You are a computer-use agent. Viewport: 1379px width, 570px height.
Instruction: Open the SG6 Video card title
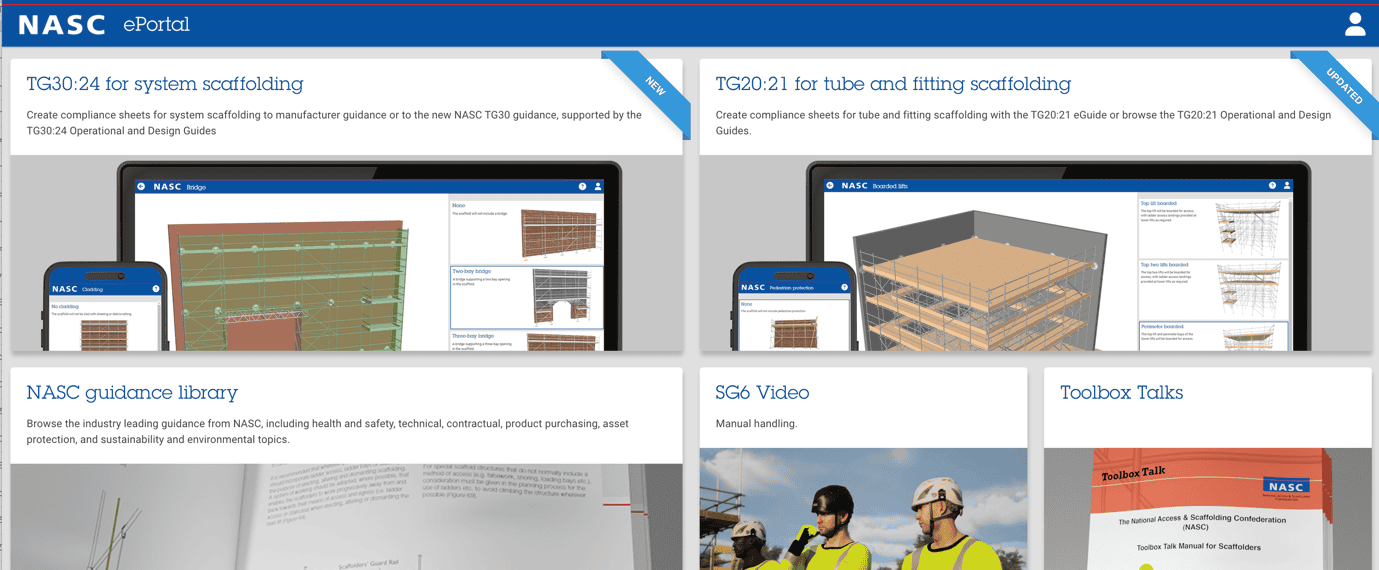click(762, 393)
